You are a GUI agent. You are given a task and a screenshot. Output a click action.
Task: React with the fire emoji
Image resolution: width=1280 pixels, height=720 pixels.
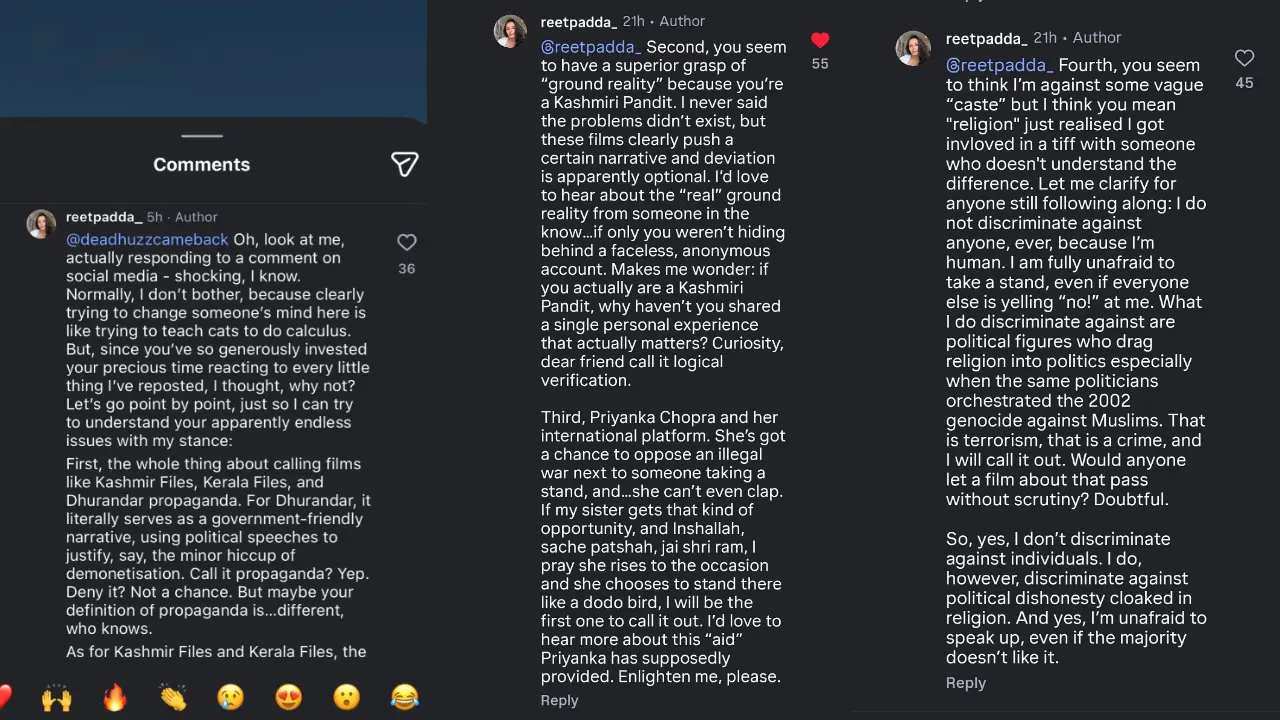tap(115, 696)
